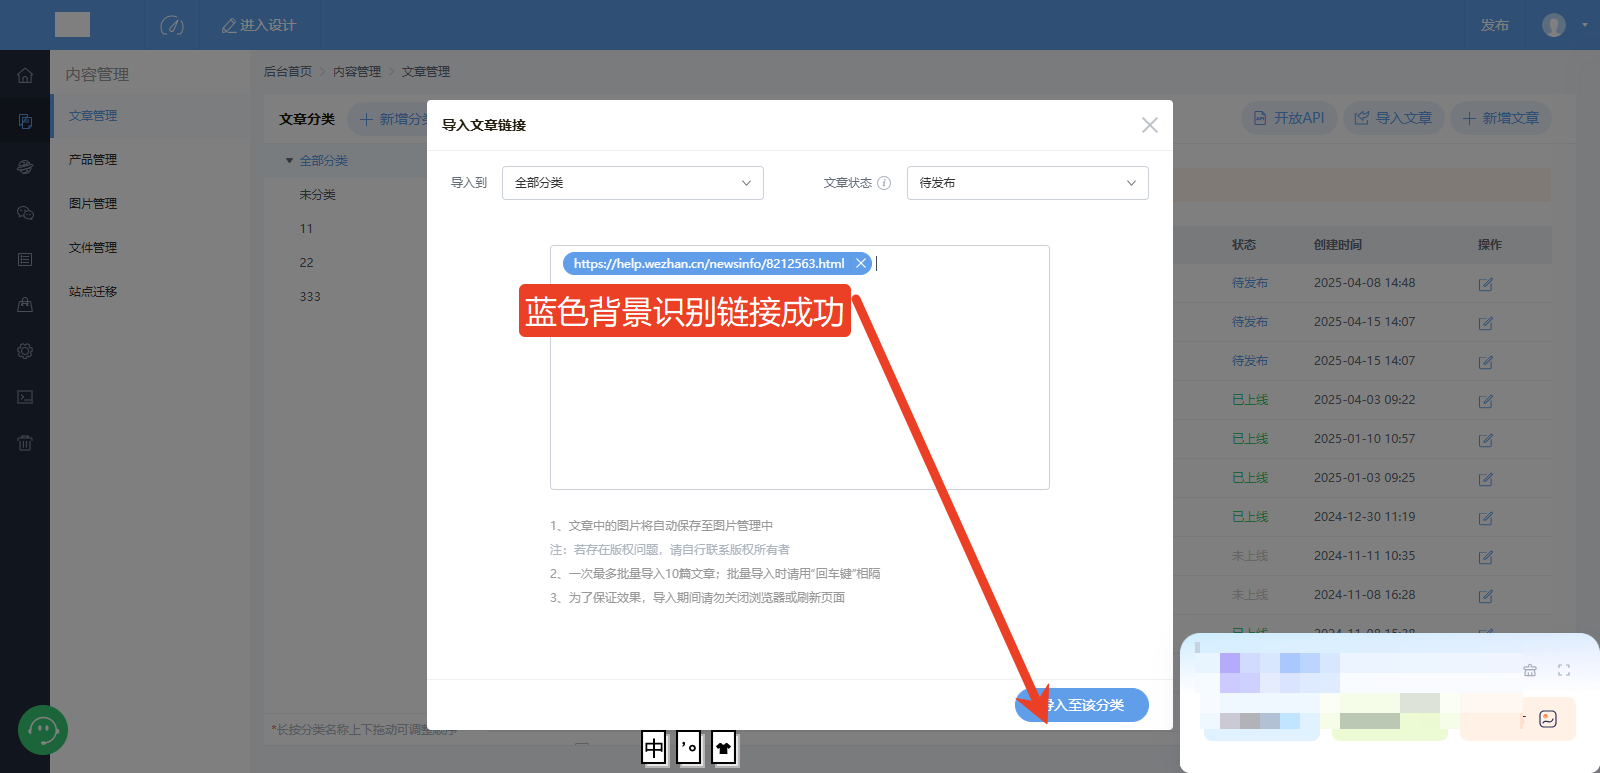Click the punctuation mode icon in IME bar

pos(689,747)
